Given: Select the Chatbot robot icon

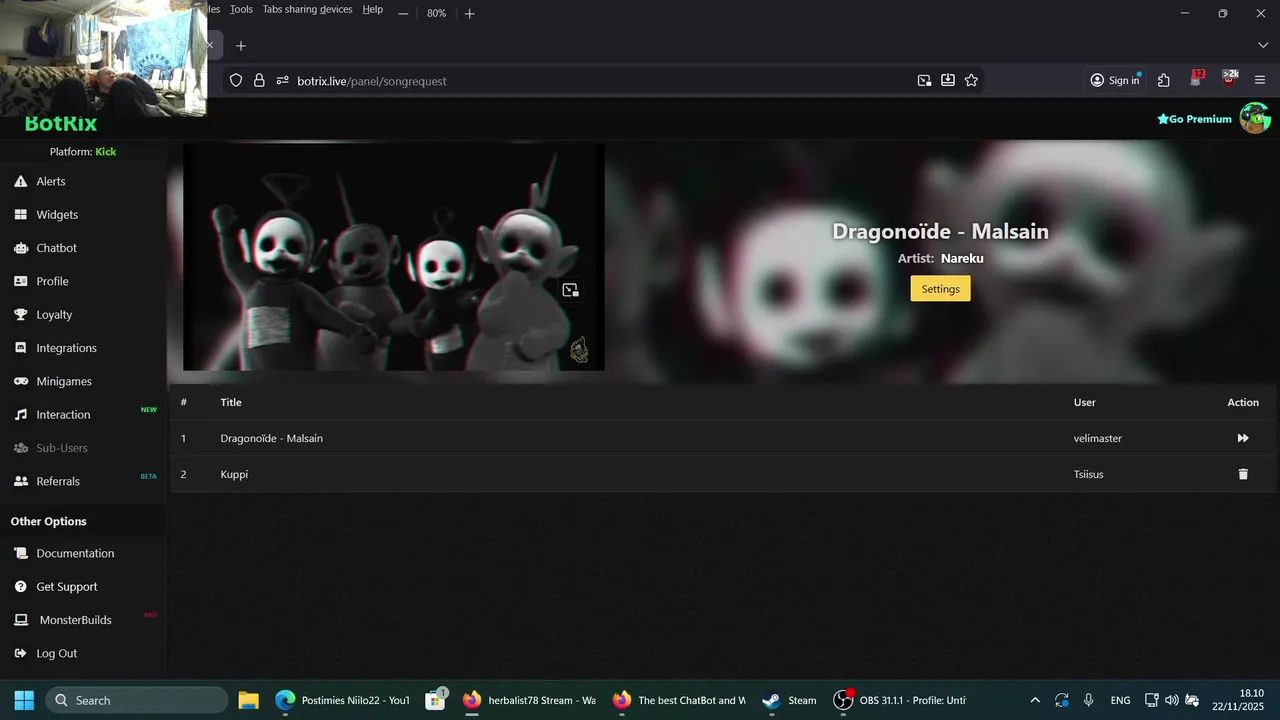Looking at the screenshot, I should (x=20, y=248).
